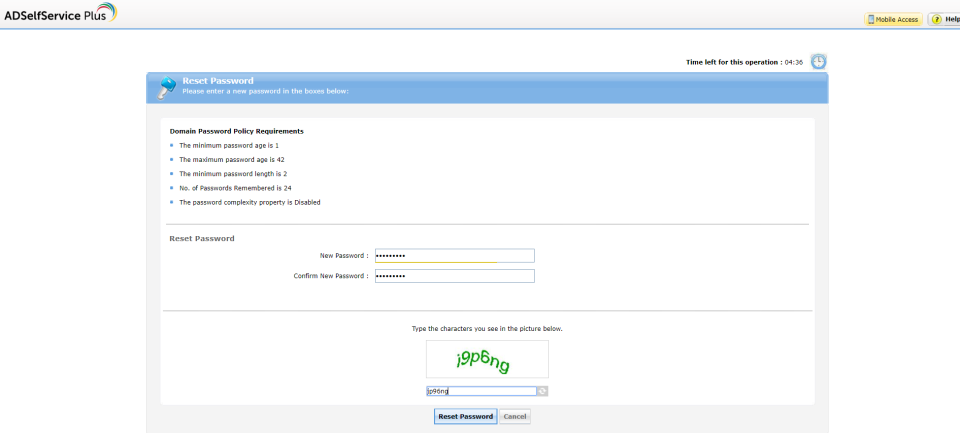Refresh the captcha image with the reload icon
Image resolution: width=960 pixels, height=433 pixels.
542,391
